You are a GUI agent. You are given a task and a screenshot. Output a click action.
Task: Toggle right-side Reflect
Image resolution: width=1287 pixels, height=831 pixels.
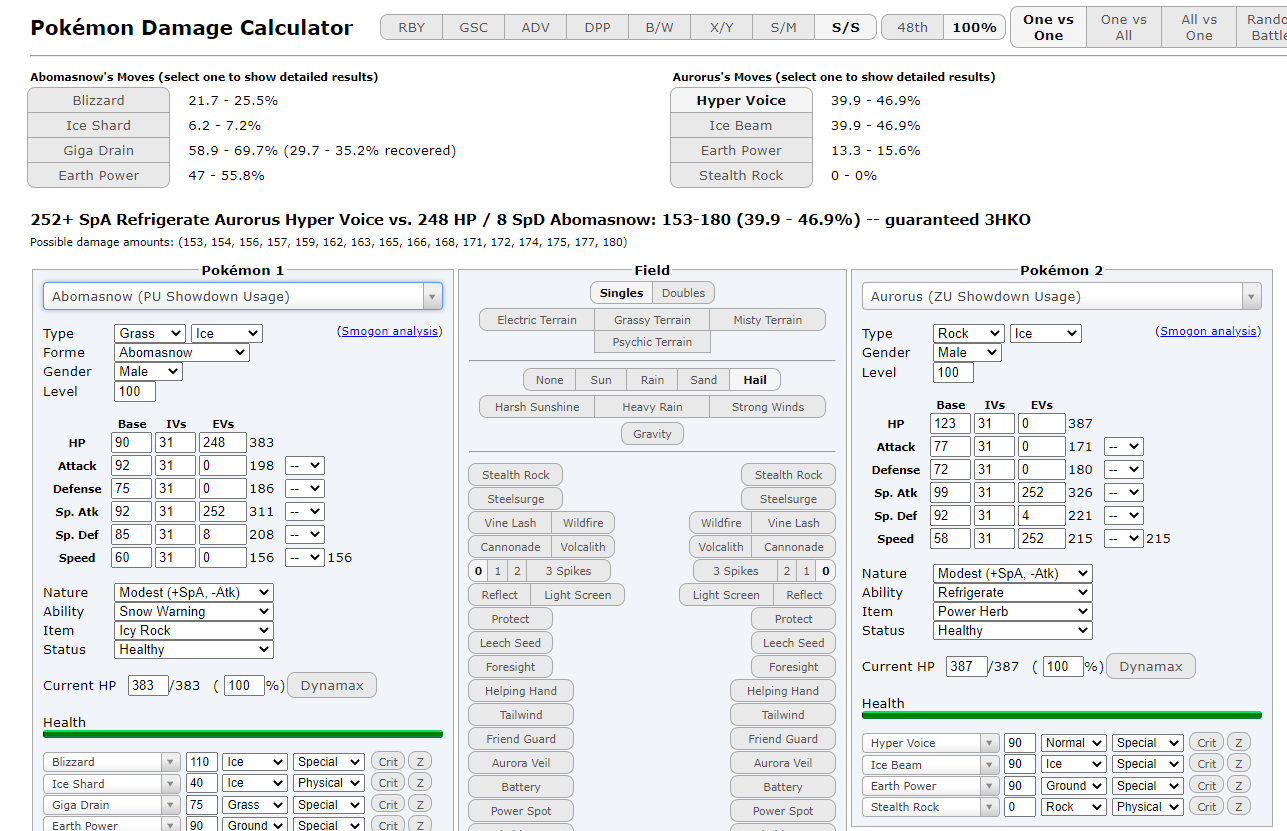804,595
